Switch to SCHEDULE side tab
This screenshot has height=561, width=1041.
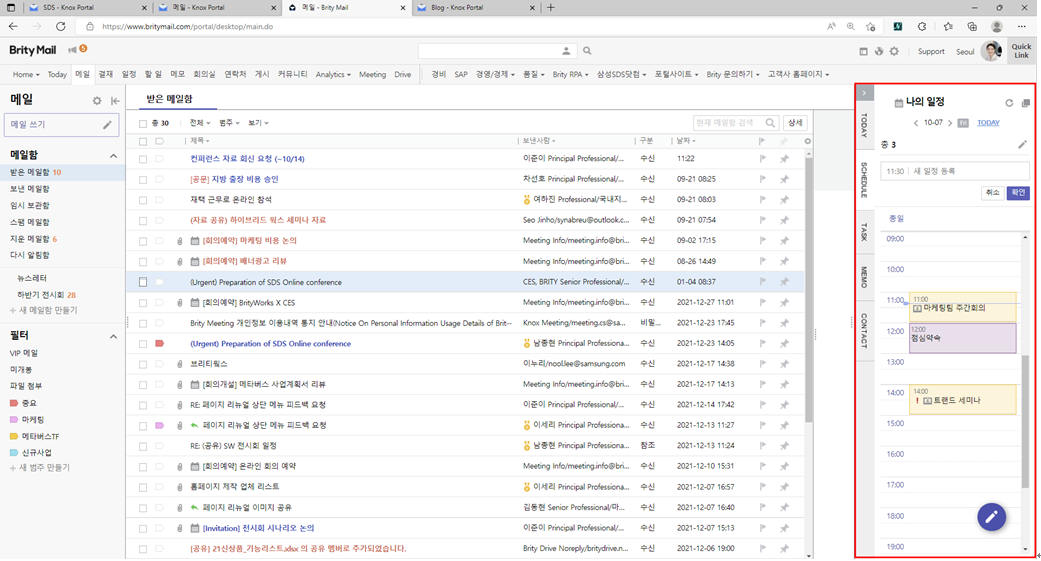(864, 180)
